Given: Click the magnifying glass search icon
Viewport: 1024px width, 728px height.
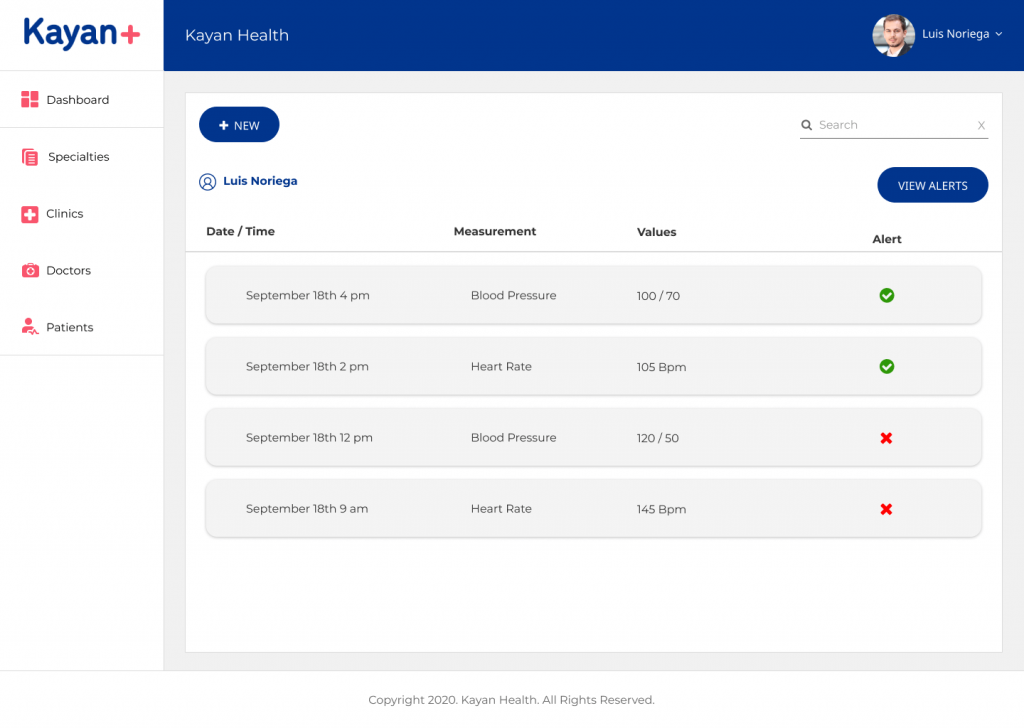Looking at the screenshot, I should 806,125.
